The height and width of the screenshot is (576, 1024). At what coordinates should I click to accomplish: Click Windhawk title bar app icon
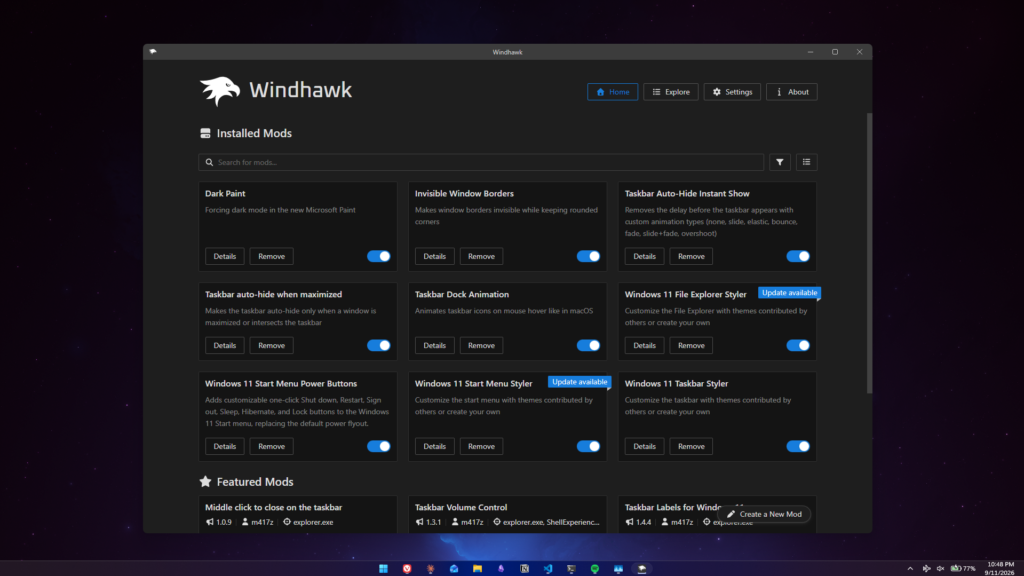coord(153,52)
